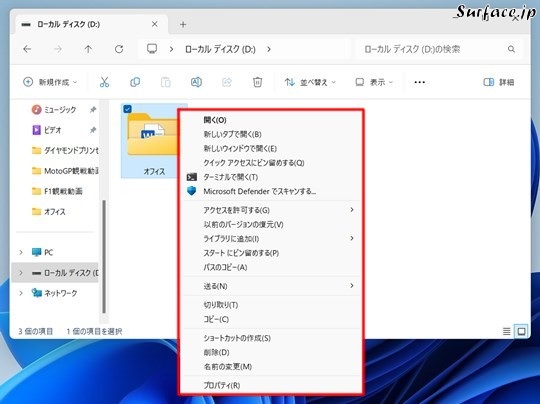The image size is (540, 404).
Task: Open the 新規作成 dropdown
Action: click(x=50, y=82)
